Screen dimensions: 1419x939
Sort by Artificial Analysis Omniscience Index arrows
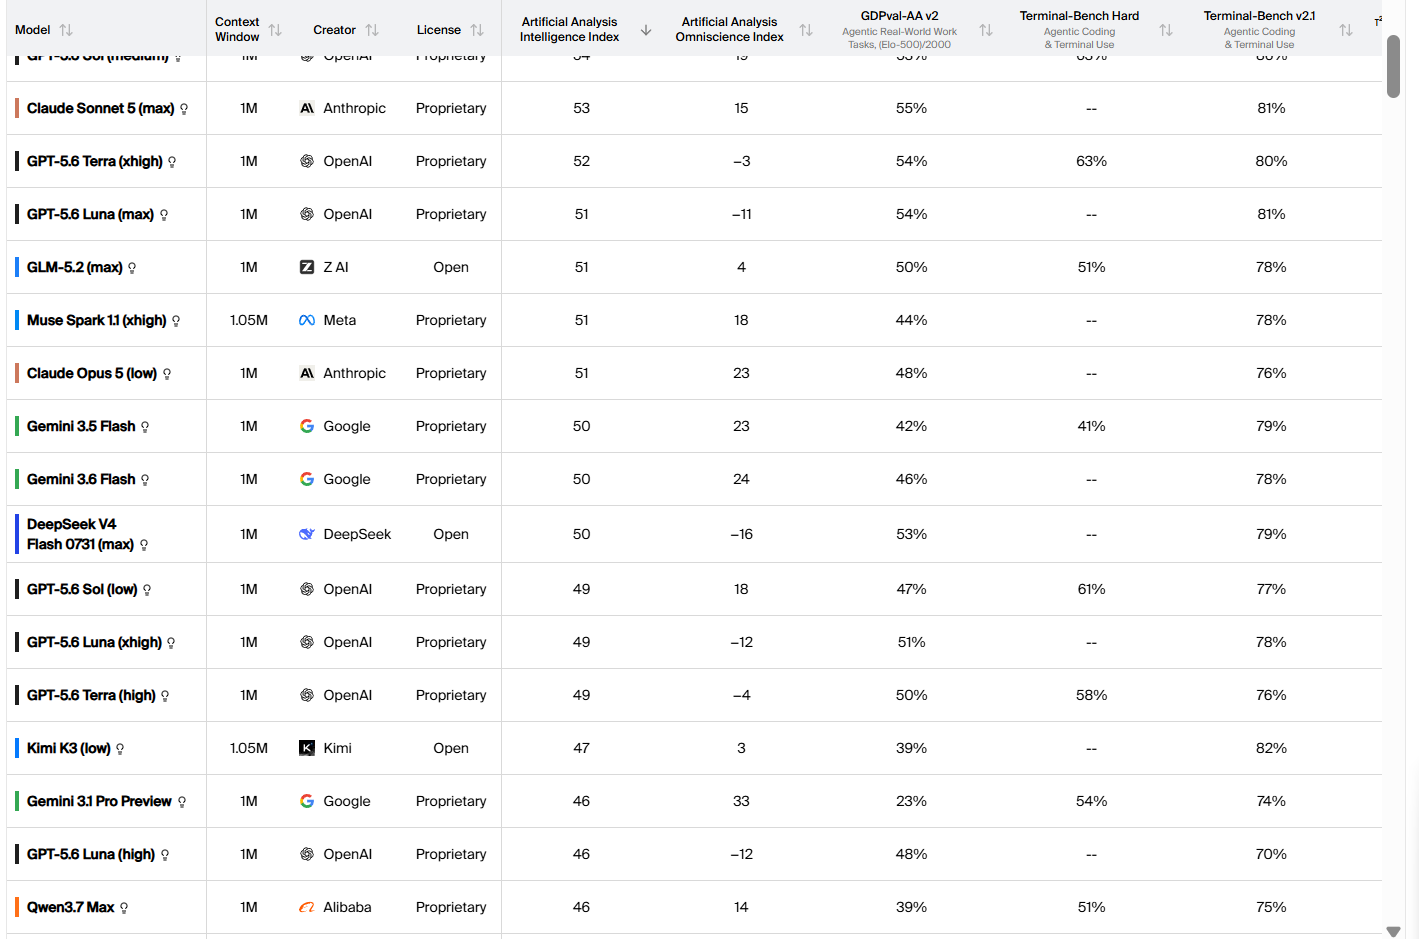pyautogui.click(x=806, y=30)
